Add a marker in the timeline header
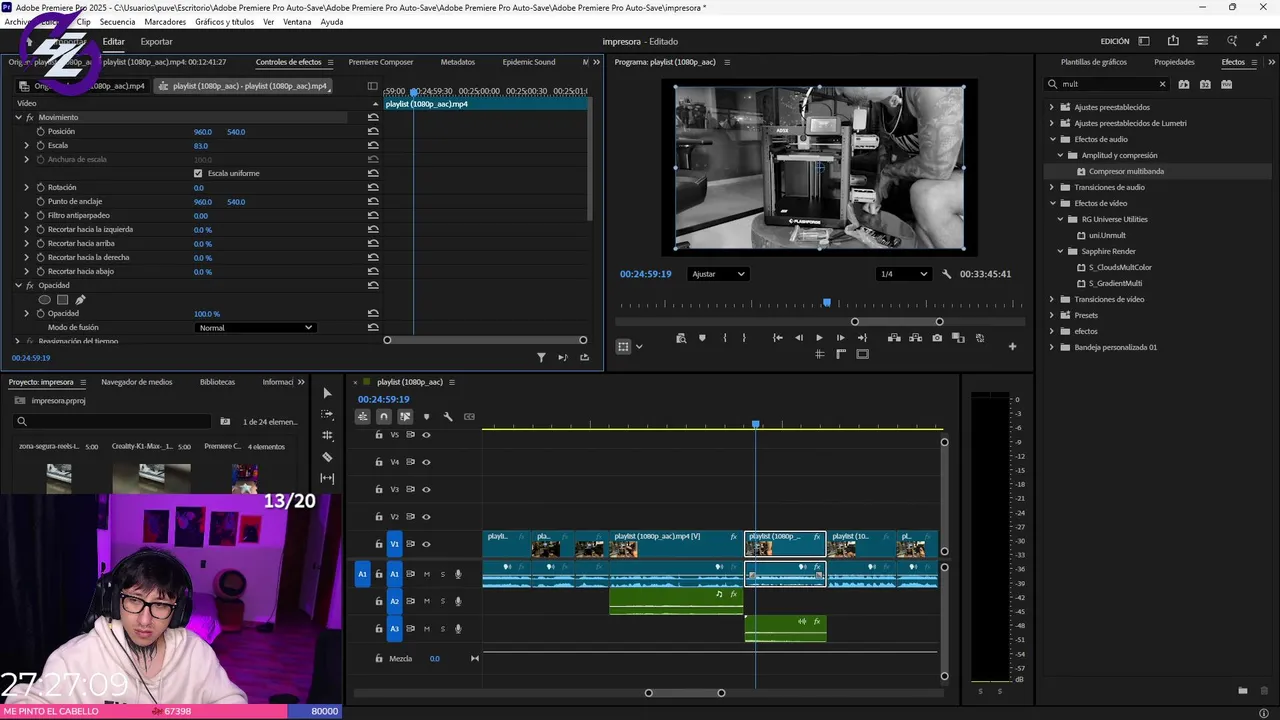The image size is (1280, 720). 426,417
